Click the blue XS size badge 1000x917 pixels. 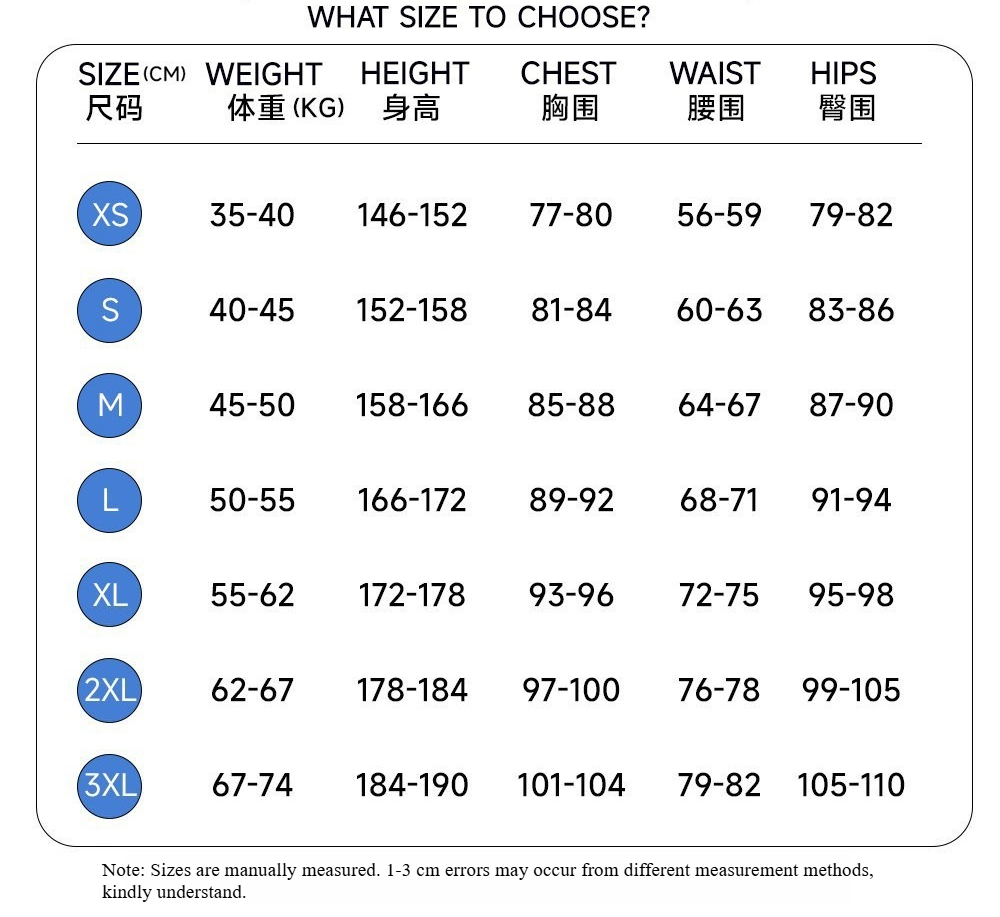pos(109,214)
